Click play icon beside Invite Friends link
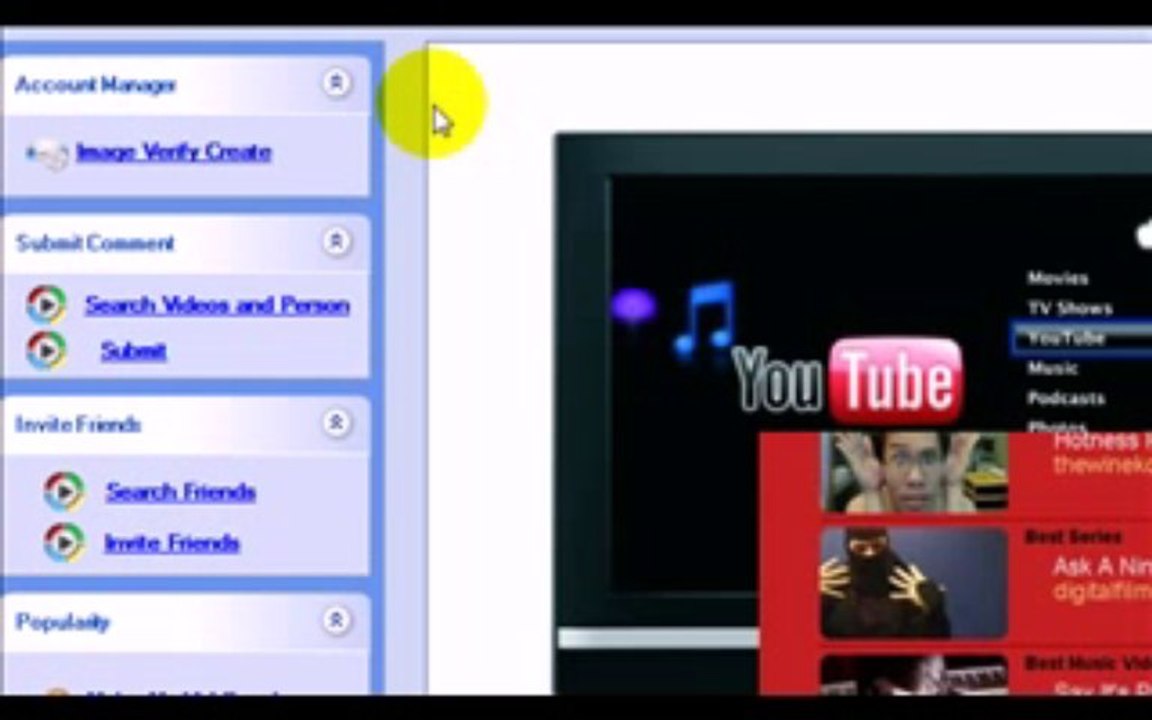The image size is (1152, 720). (x=64, y=543)
